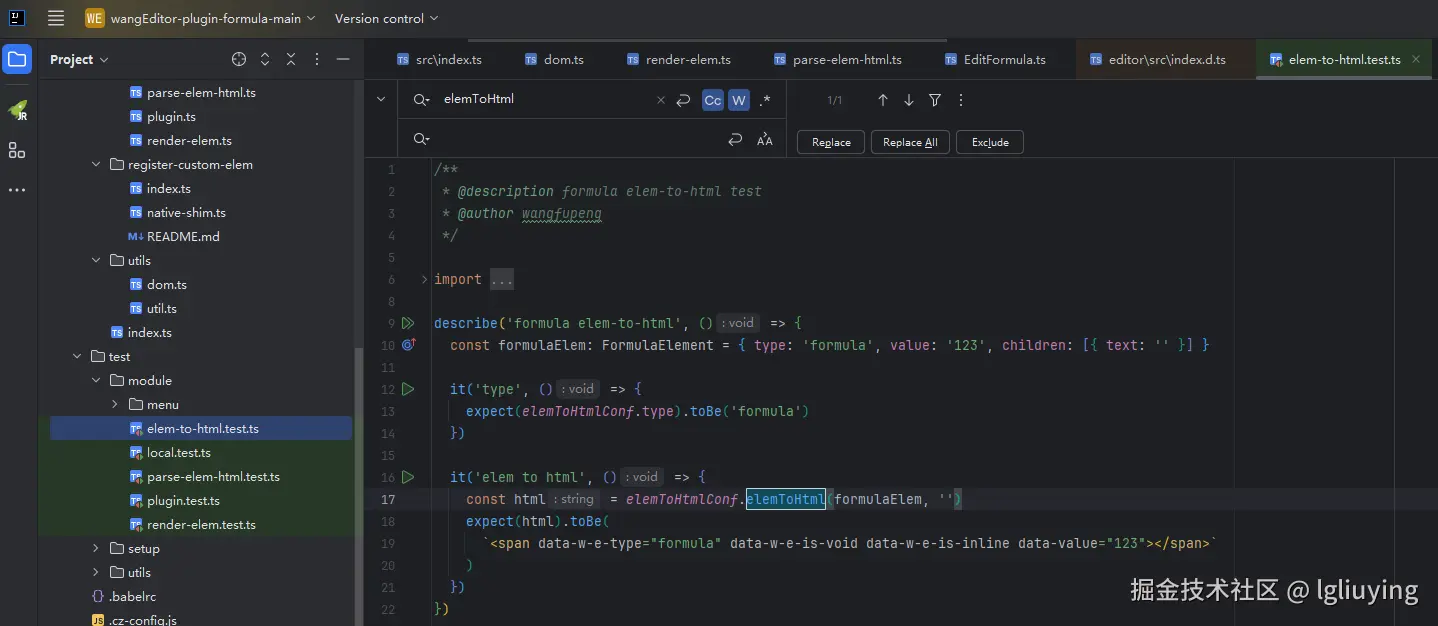Open the Version control dropdown
This screenshot has height=626, width=1438.
point(386,18)
